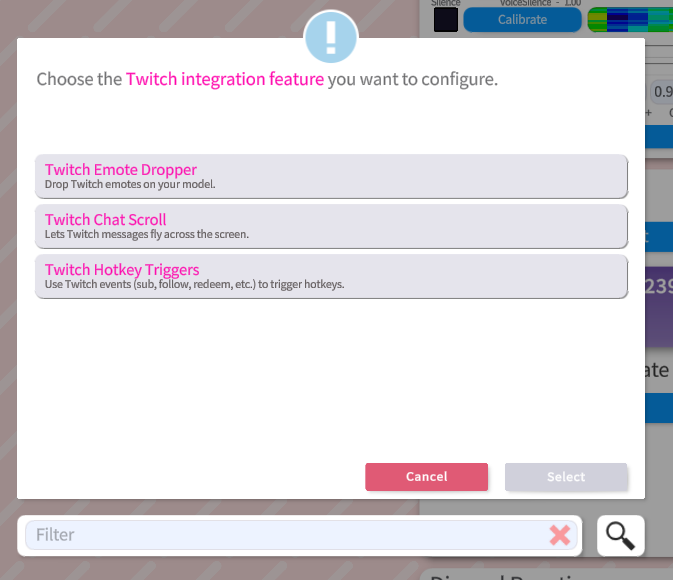Viewport: 673px width, 580px height.
Task: Choose the Twitch Emote Dropper option
Action: pos(331,176)
